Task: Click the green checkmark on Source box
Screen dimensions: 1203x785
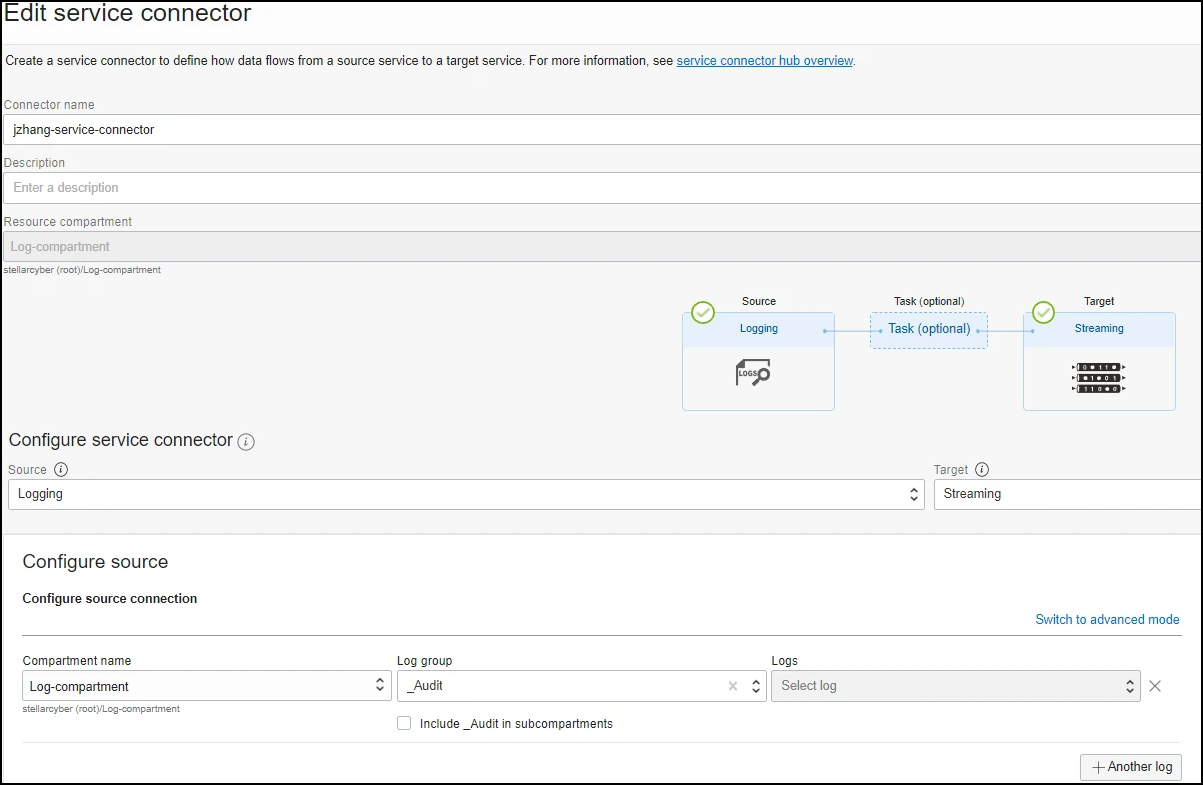Action: tap(703, 312)
